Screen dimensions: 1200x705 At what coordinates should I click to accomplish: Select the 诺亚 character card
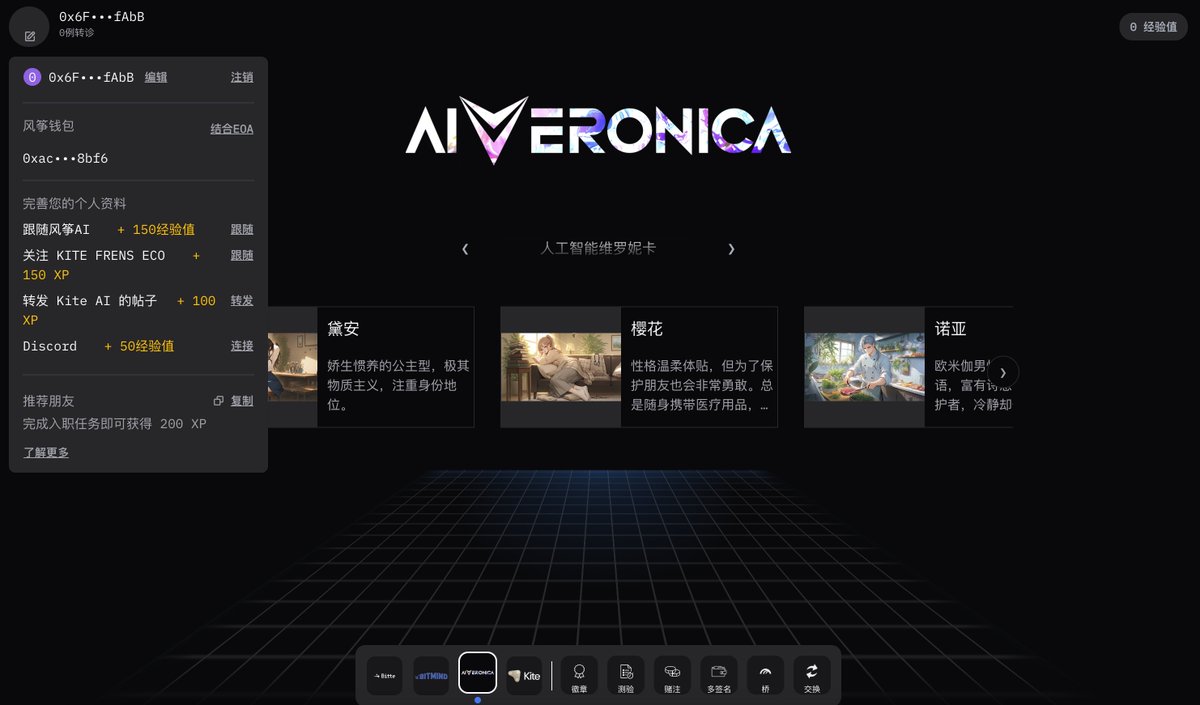pyautogui.click(x=909, y=367)
